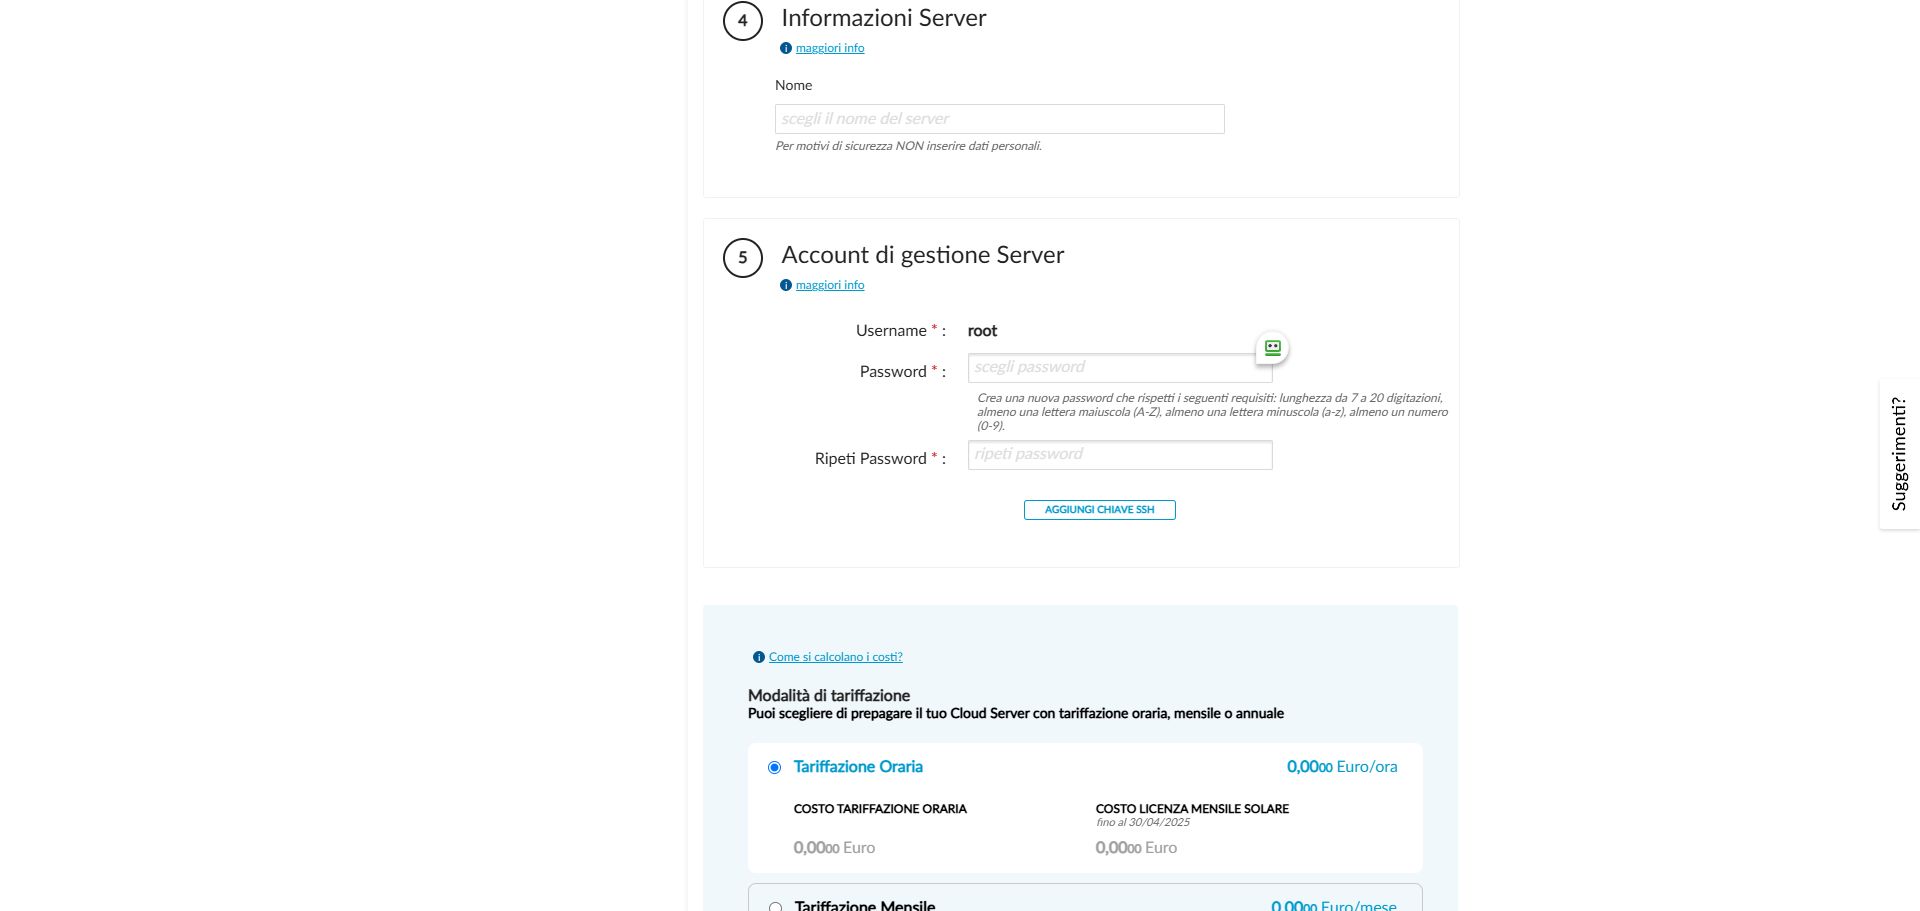This screenshot has width=1920, height=911.
Task: Select the Tariffazione Oraria radio button
Action: click(774, 767)
